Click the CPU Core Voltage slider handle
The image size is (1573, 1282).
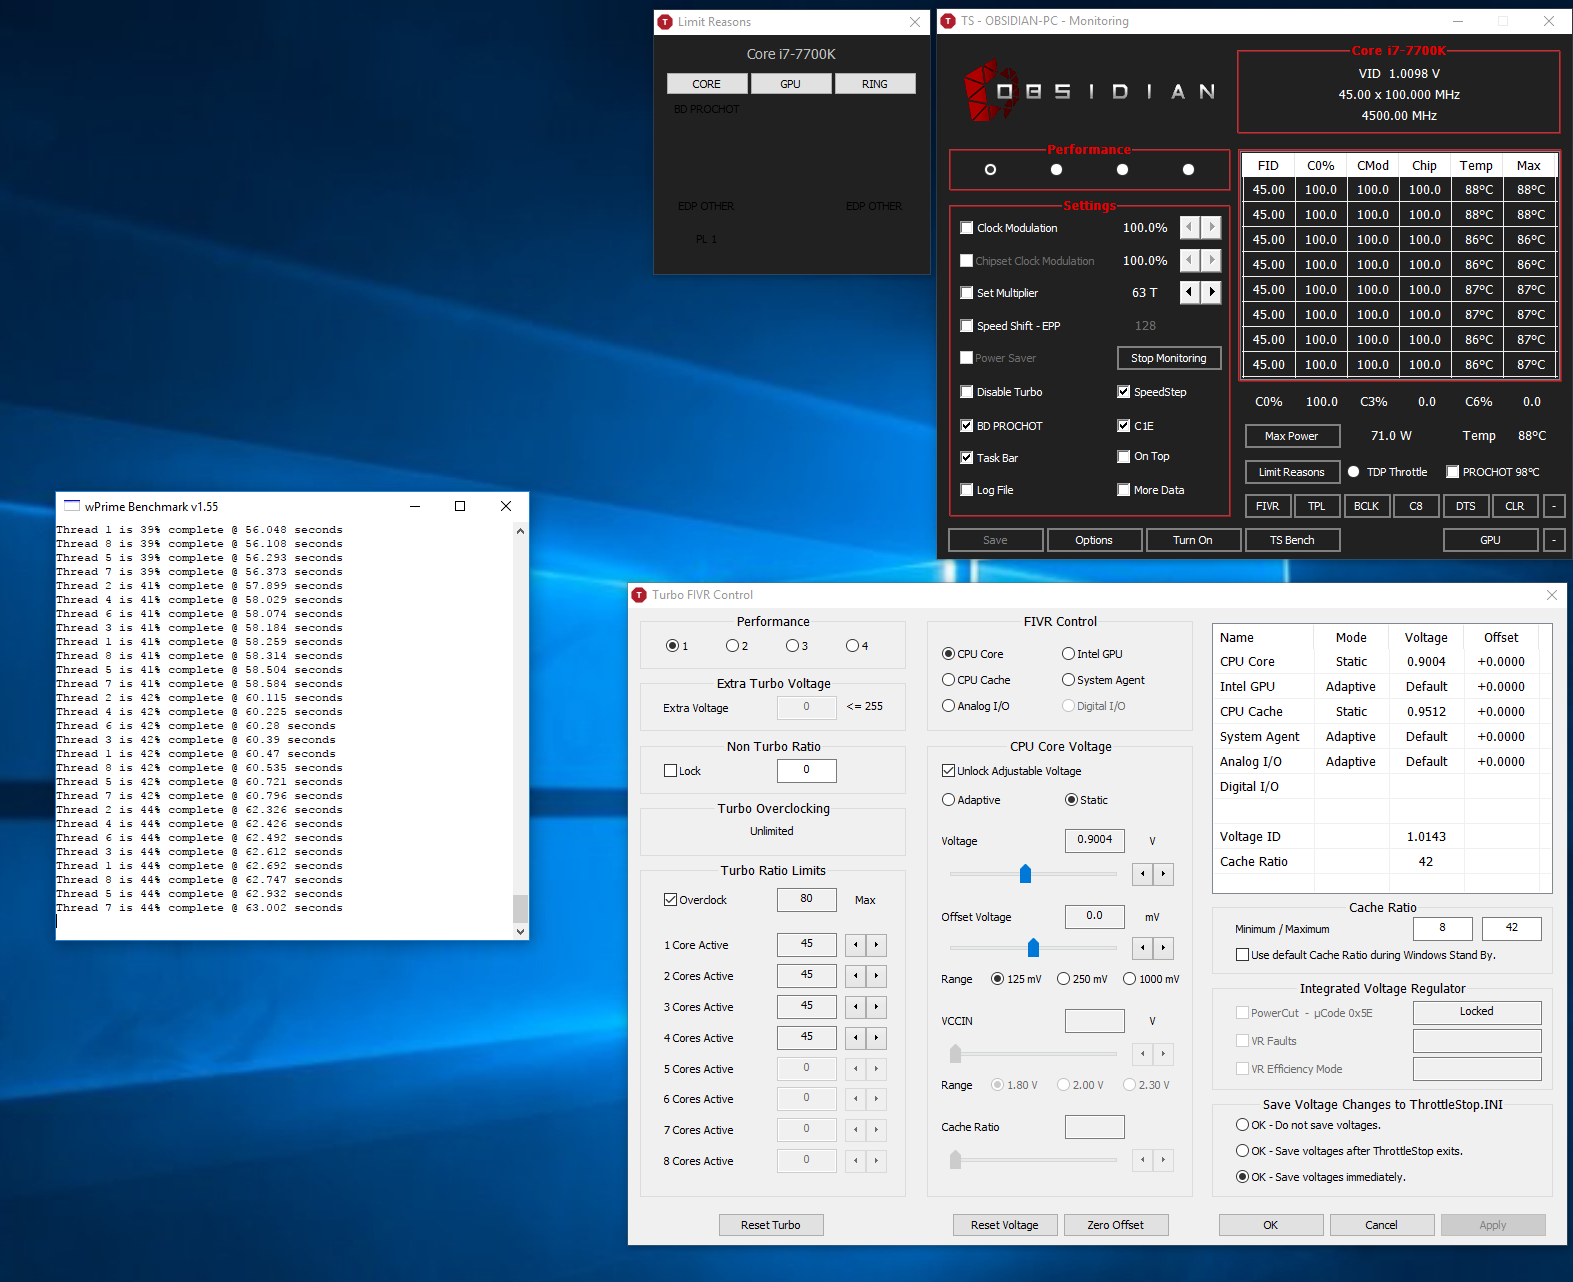coord(1025,874)
